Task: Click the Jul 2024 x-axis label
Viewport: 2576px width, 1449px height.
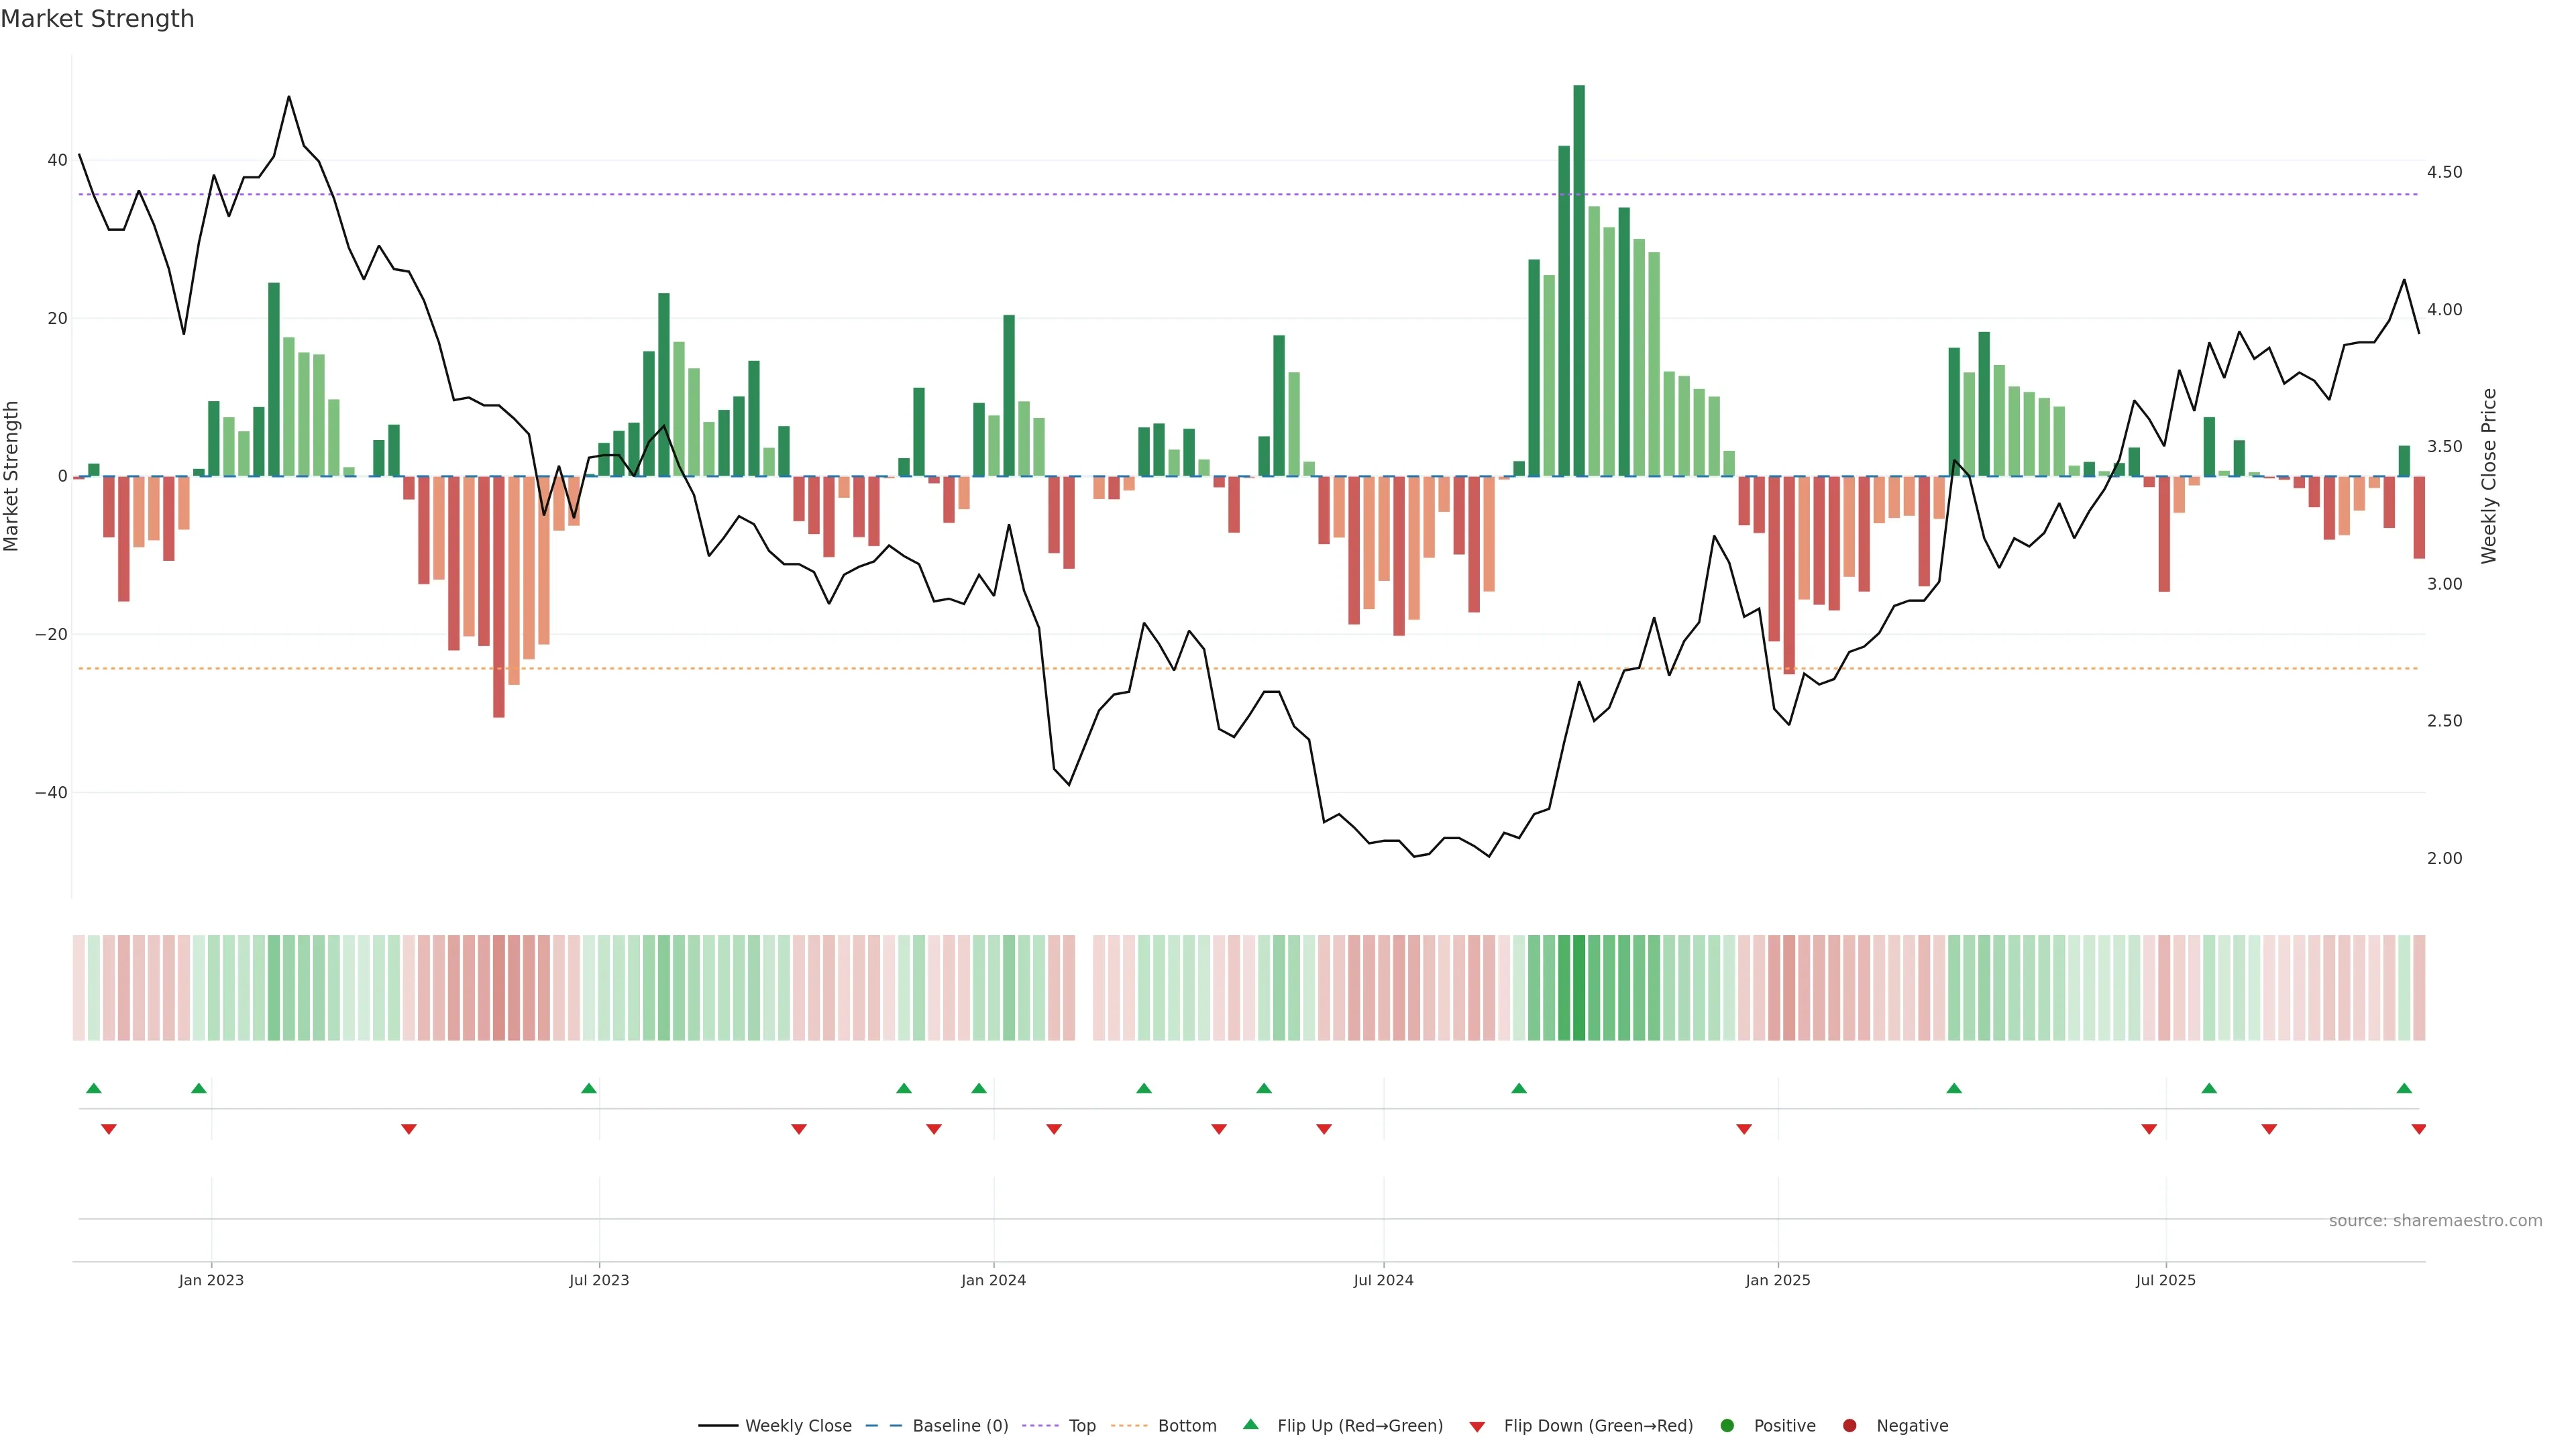Action: (1383, 1280)
